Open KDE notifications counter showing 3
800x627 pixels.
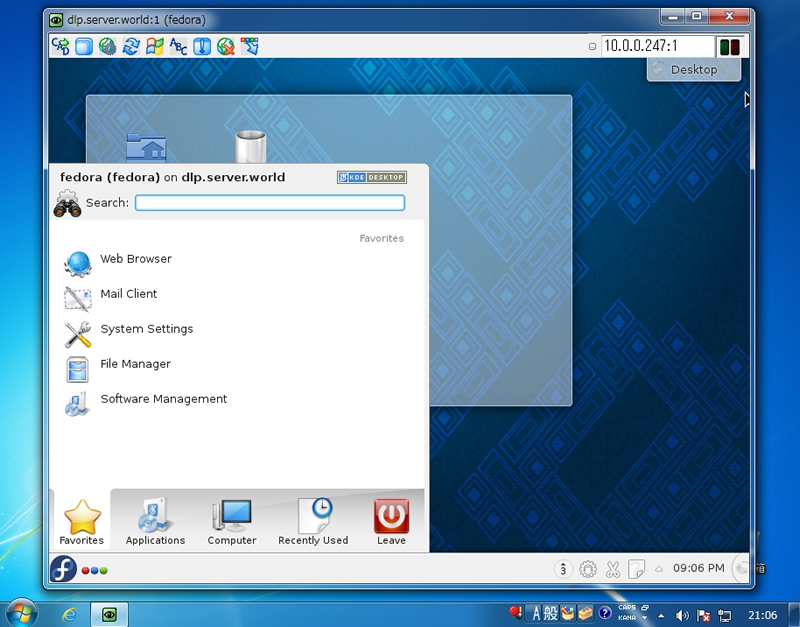(x=563, y=568)
